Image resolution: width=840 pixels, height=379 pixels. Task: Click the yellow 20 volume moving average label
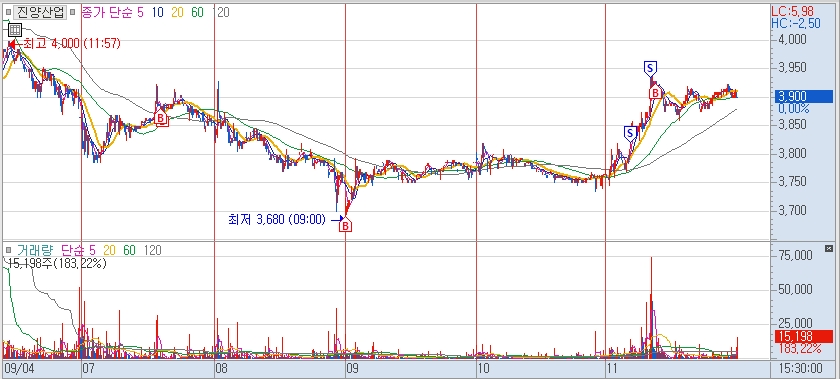click(110, 250)
